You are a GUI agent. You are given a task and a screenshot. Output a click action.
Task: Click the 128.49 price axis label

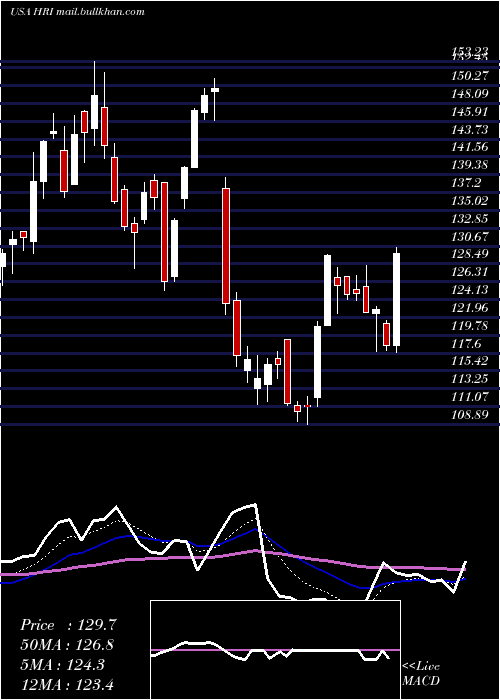tap(469, 254)
